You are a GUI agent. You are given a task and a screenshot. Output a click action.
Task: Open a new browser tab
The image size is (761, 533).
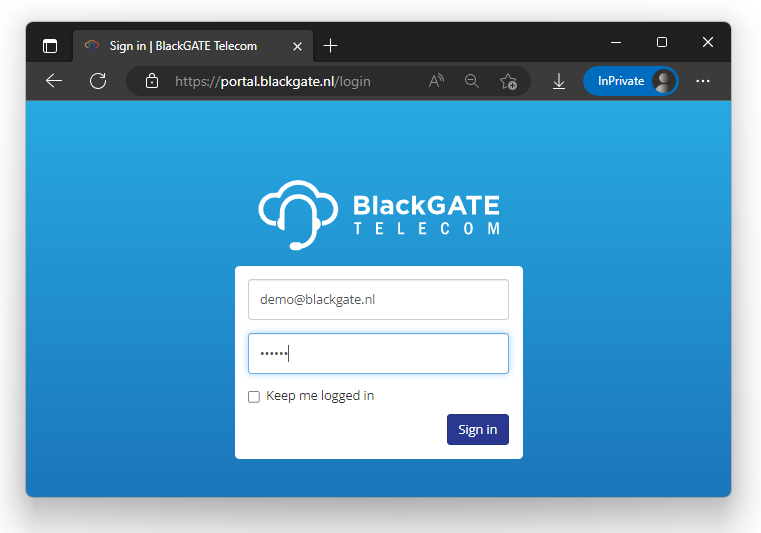pyautogui.click(x=331, y=46)
